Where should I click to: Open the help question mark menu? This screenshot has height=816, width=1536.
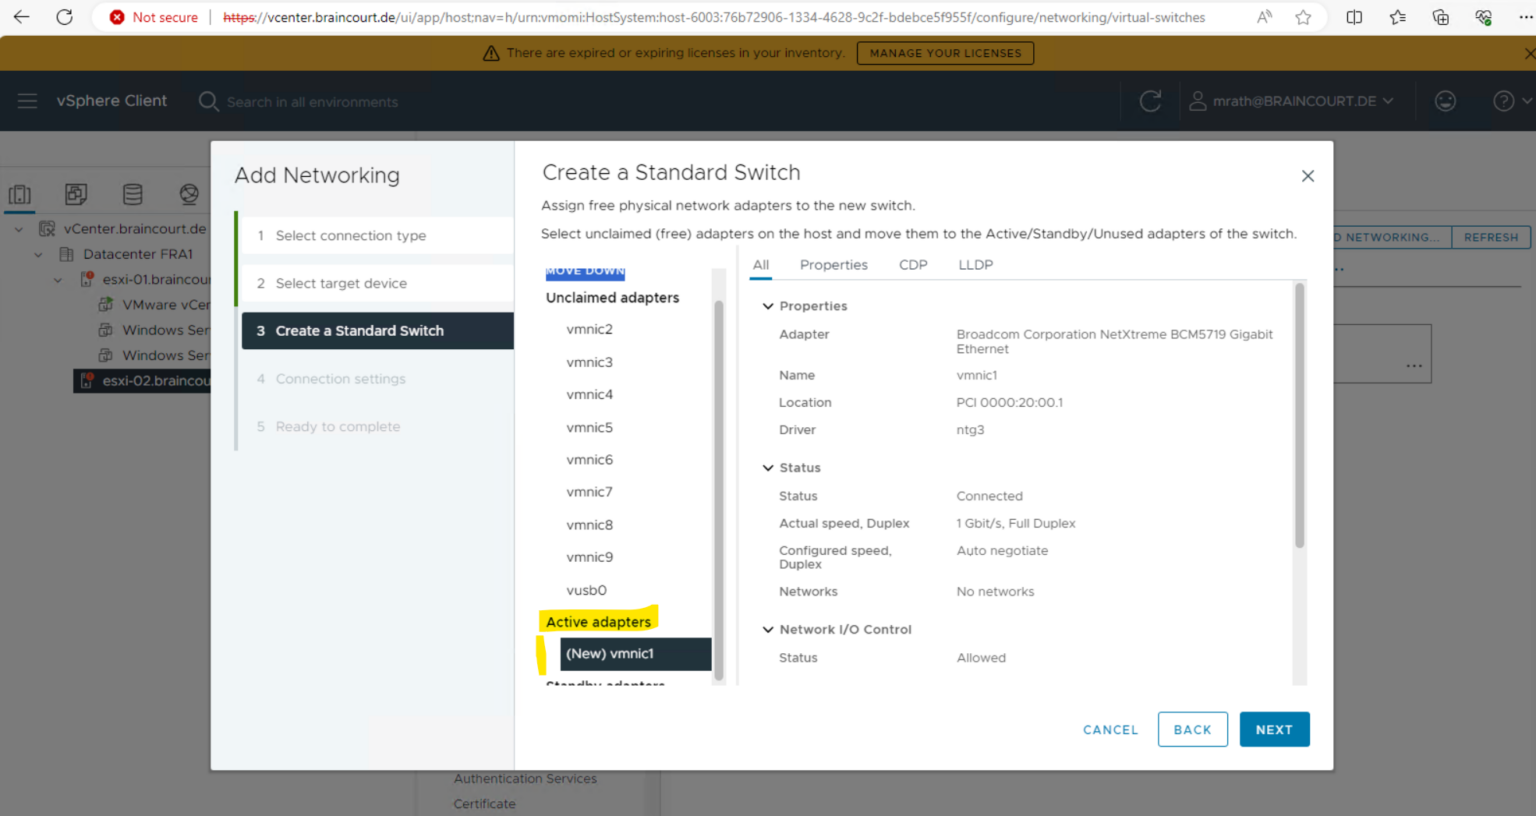1503,101
